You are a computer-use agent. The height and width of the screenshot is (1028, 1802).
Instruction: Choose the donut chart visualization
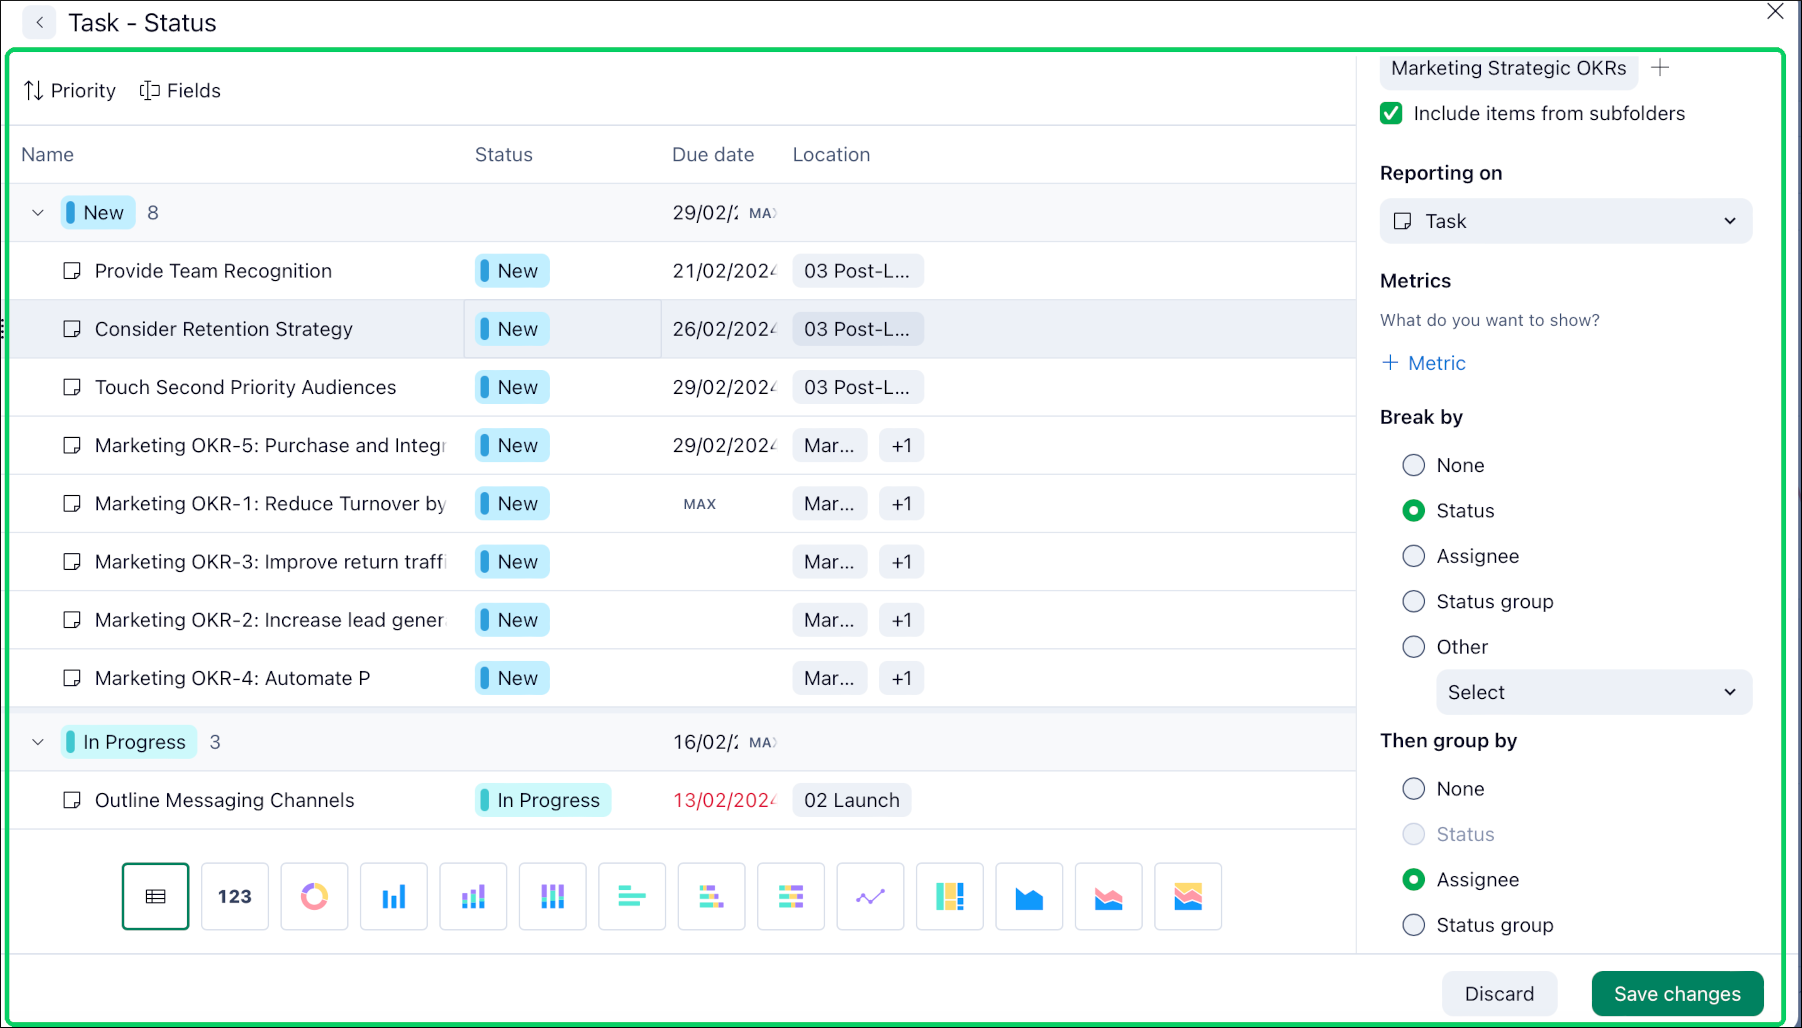pos(314,896)
